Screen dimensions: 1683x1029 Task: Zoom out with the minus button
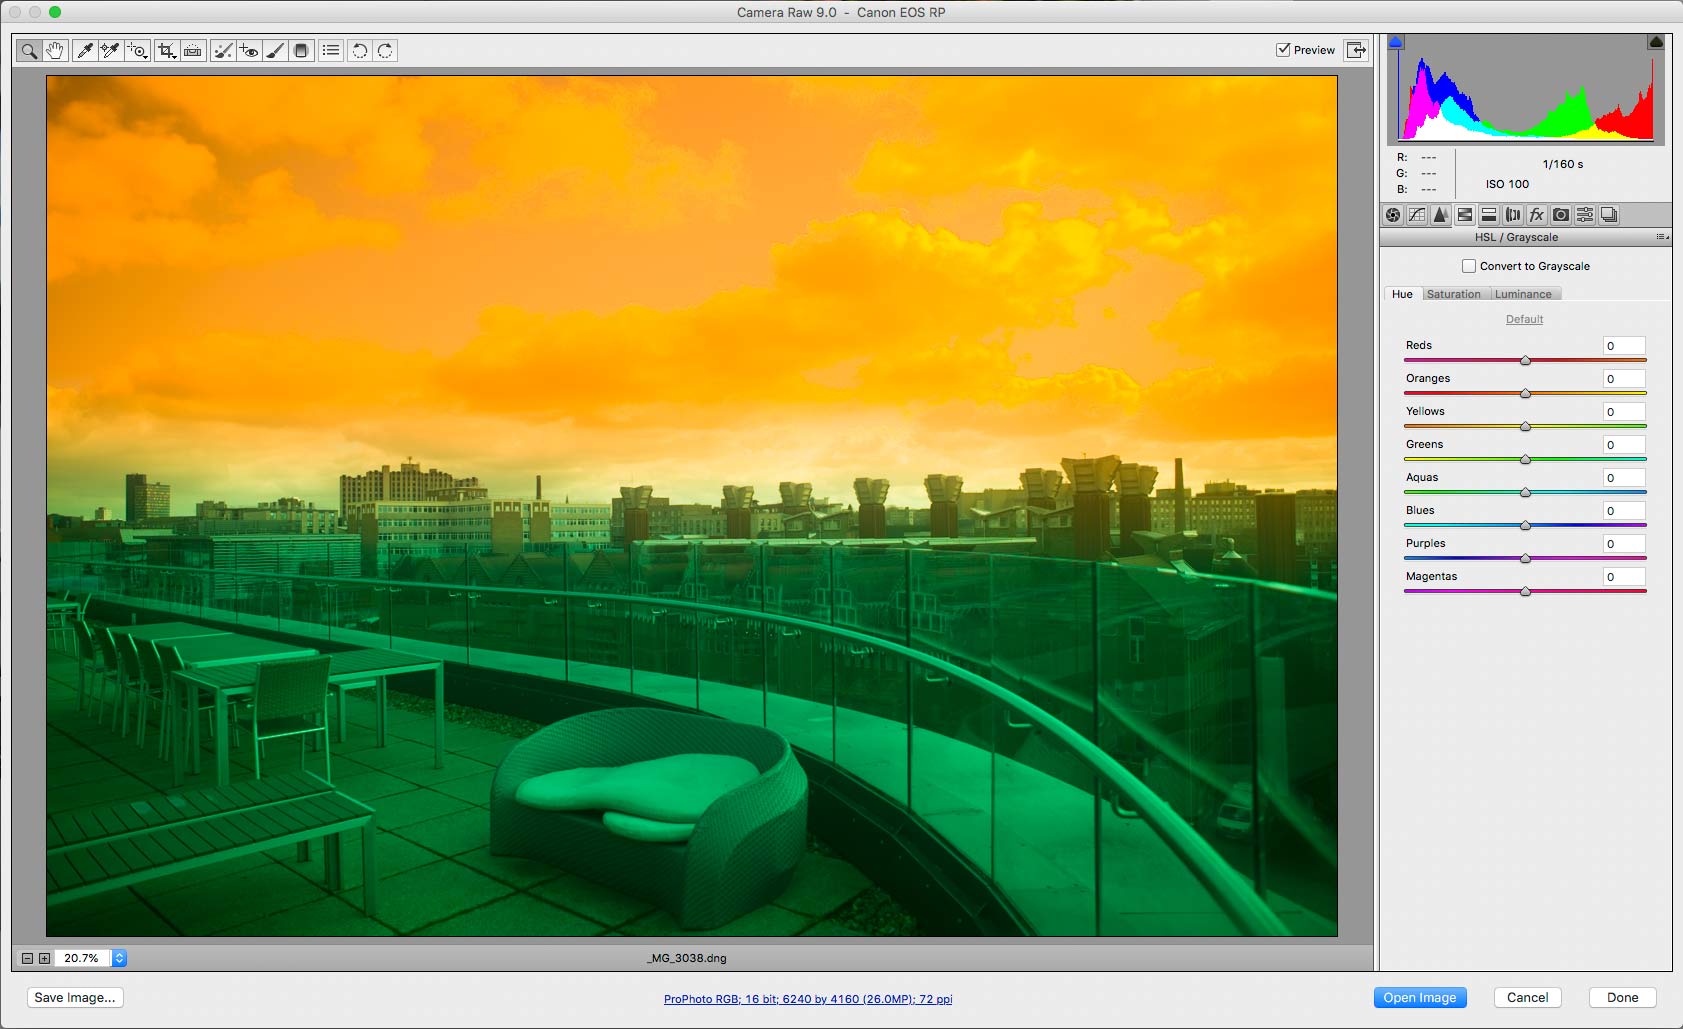[27, 958]
